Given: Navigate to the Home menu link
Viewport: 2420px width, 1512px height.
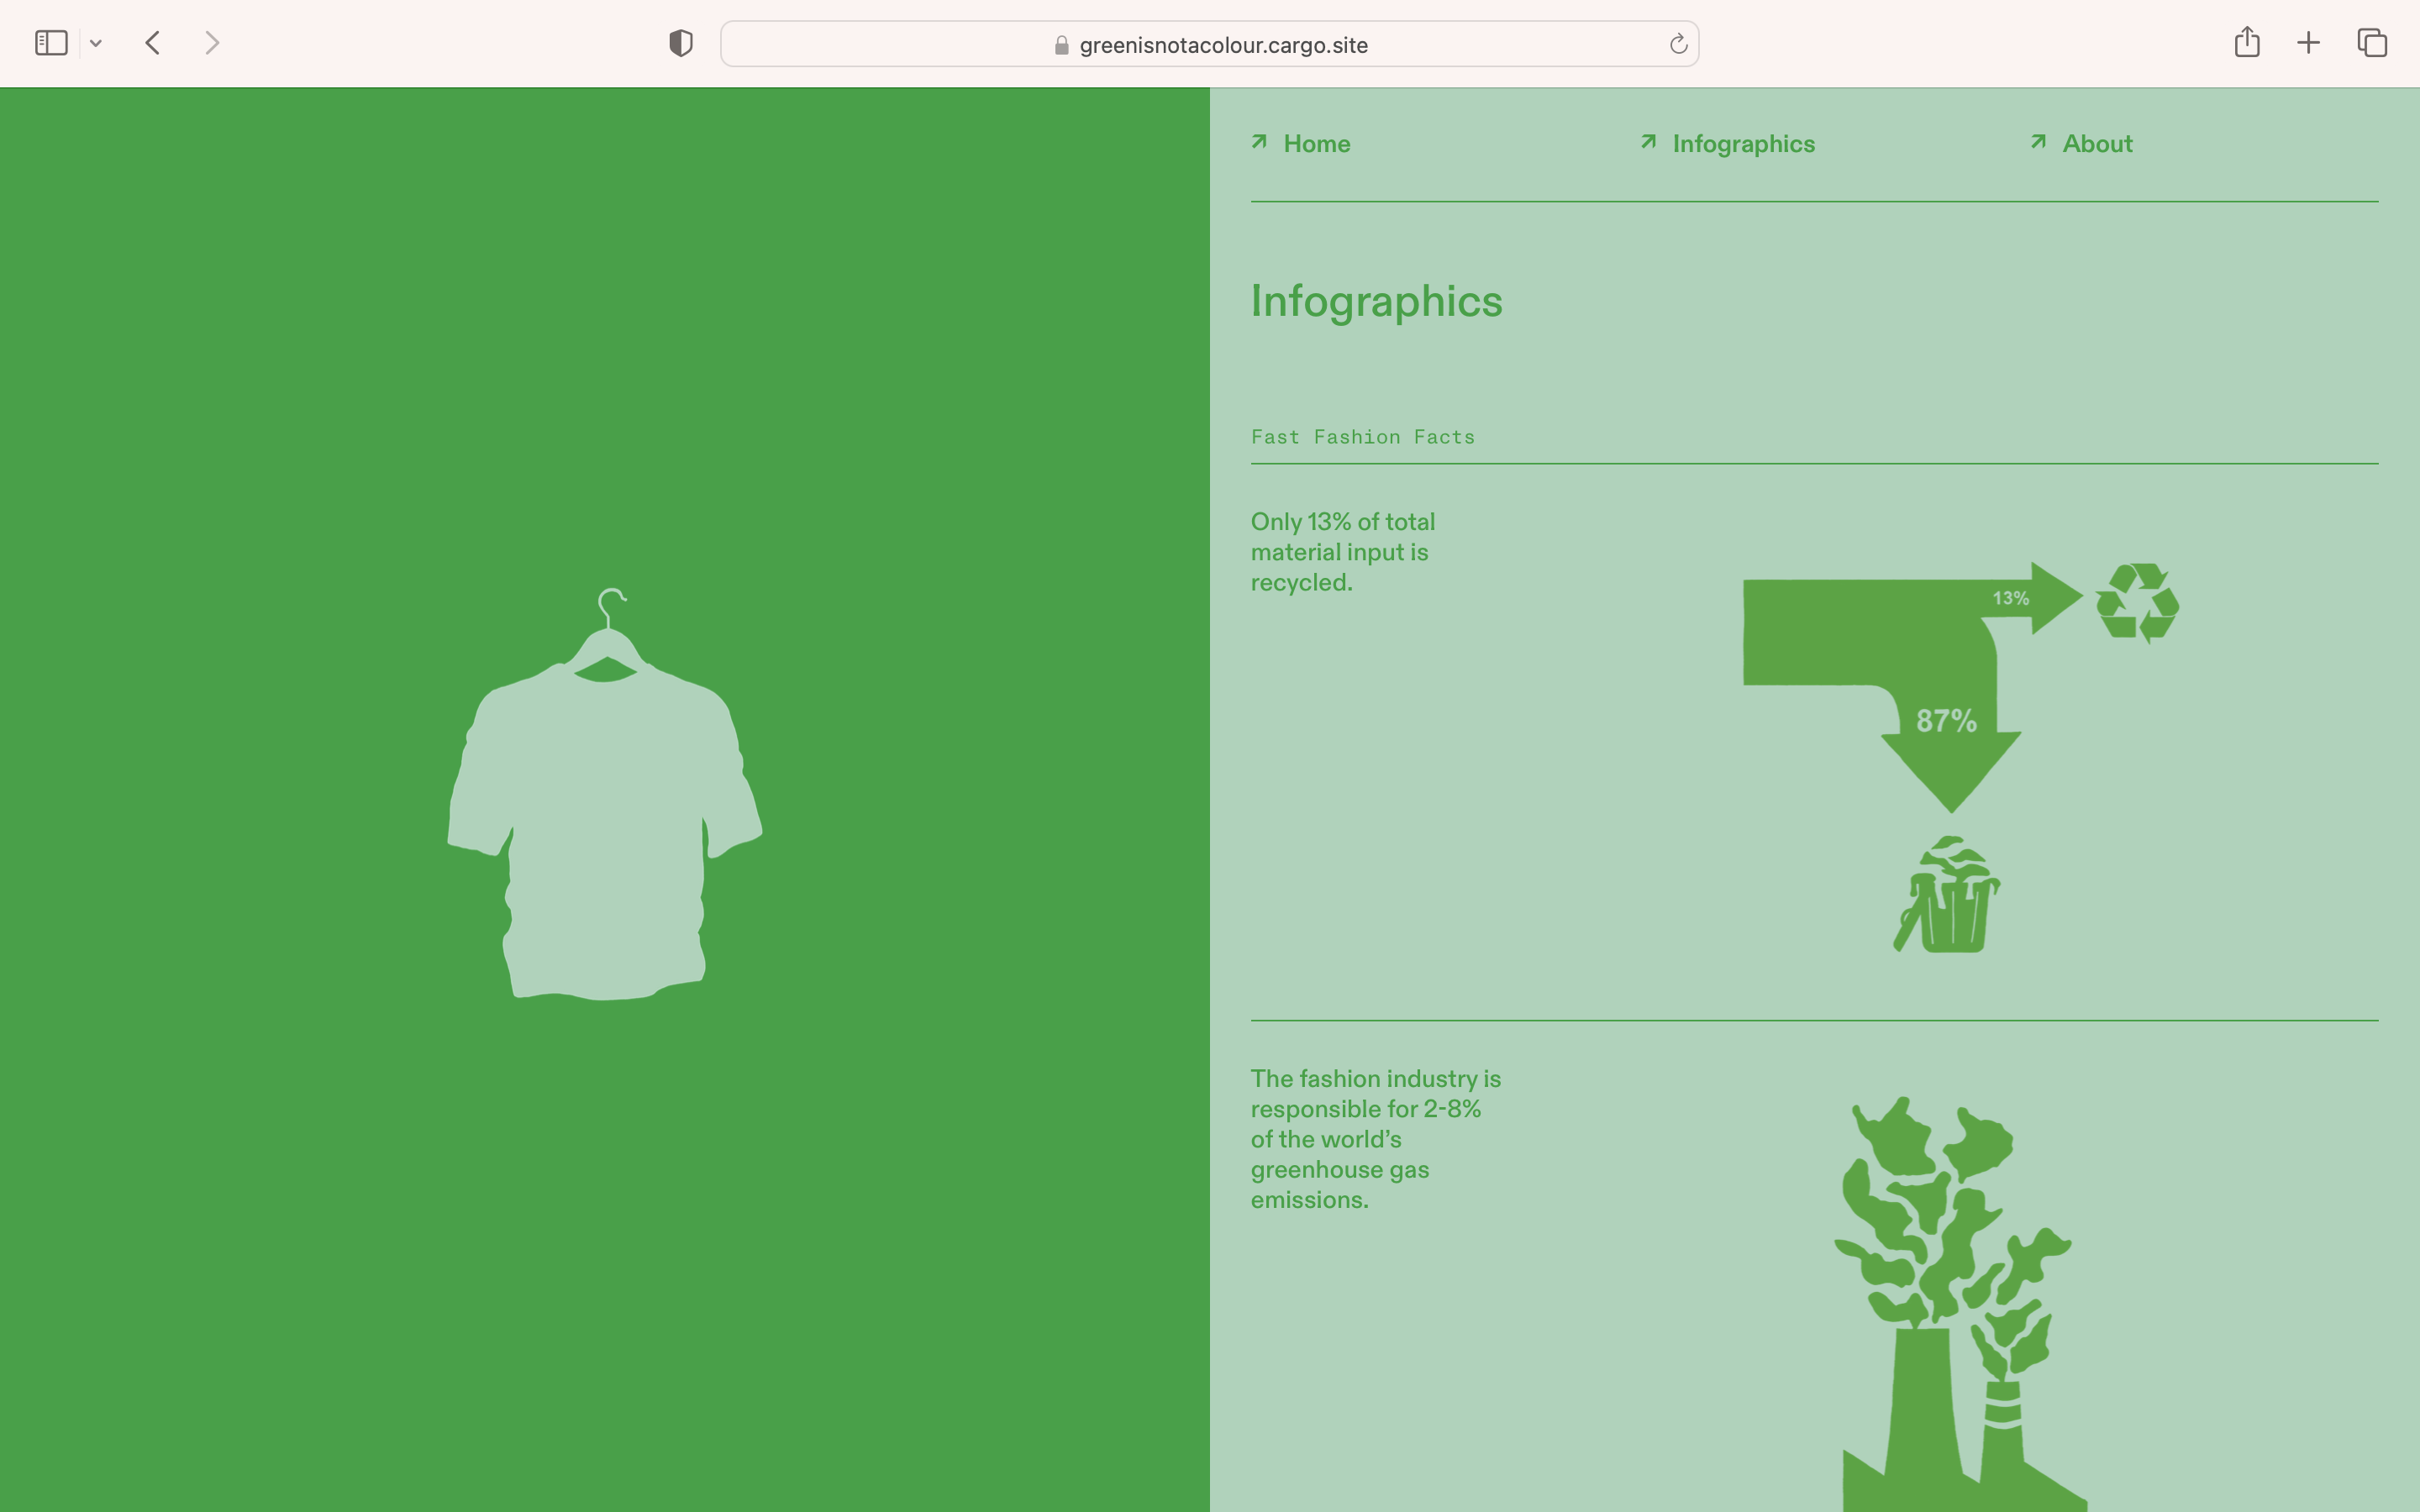Looking at the screenshot, I should point(1316,144).
